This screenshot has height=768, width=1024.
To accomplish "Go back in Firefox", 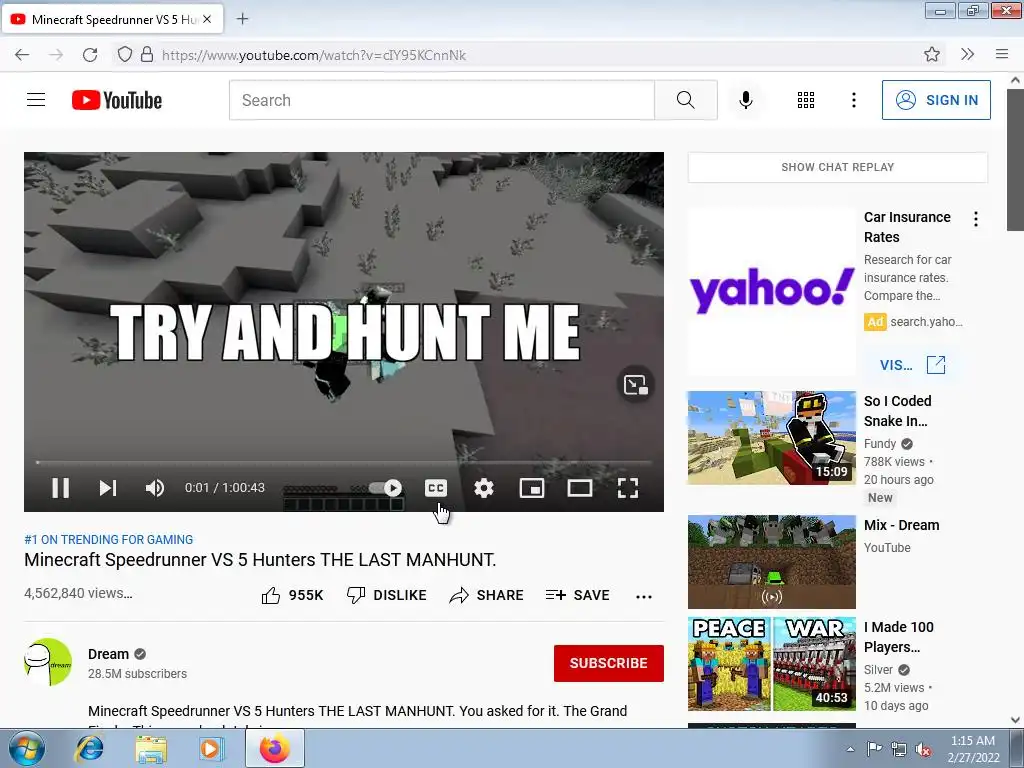I will click(x=22, y=55).
